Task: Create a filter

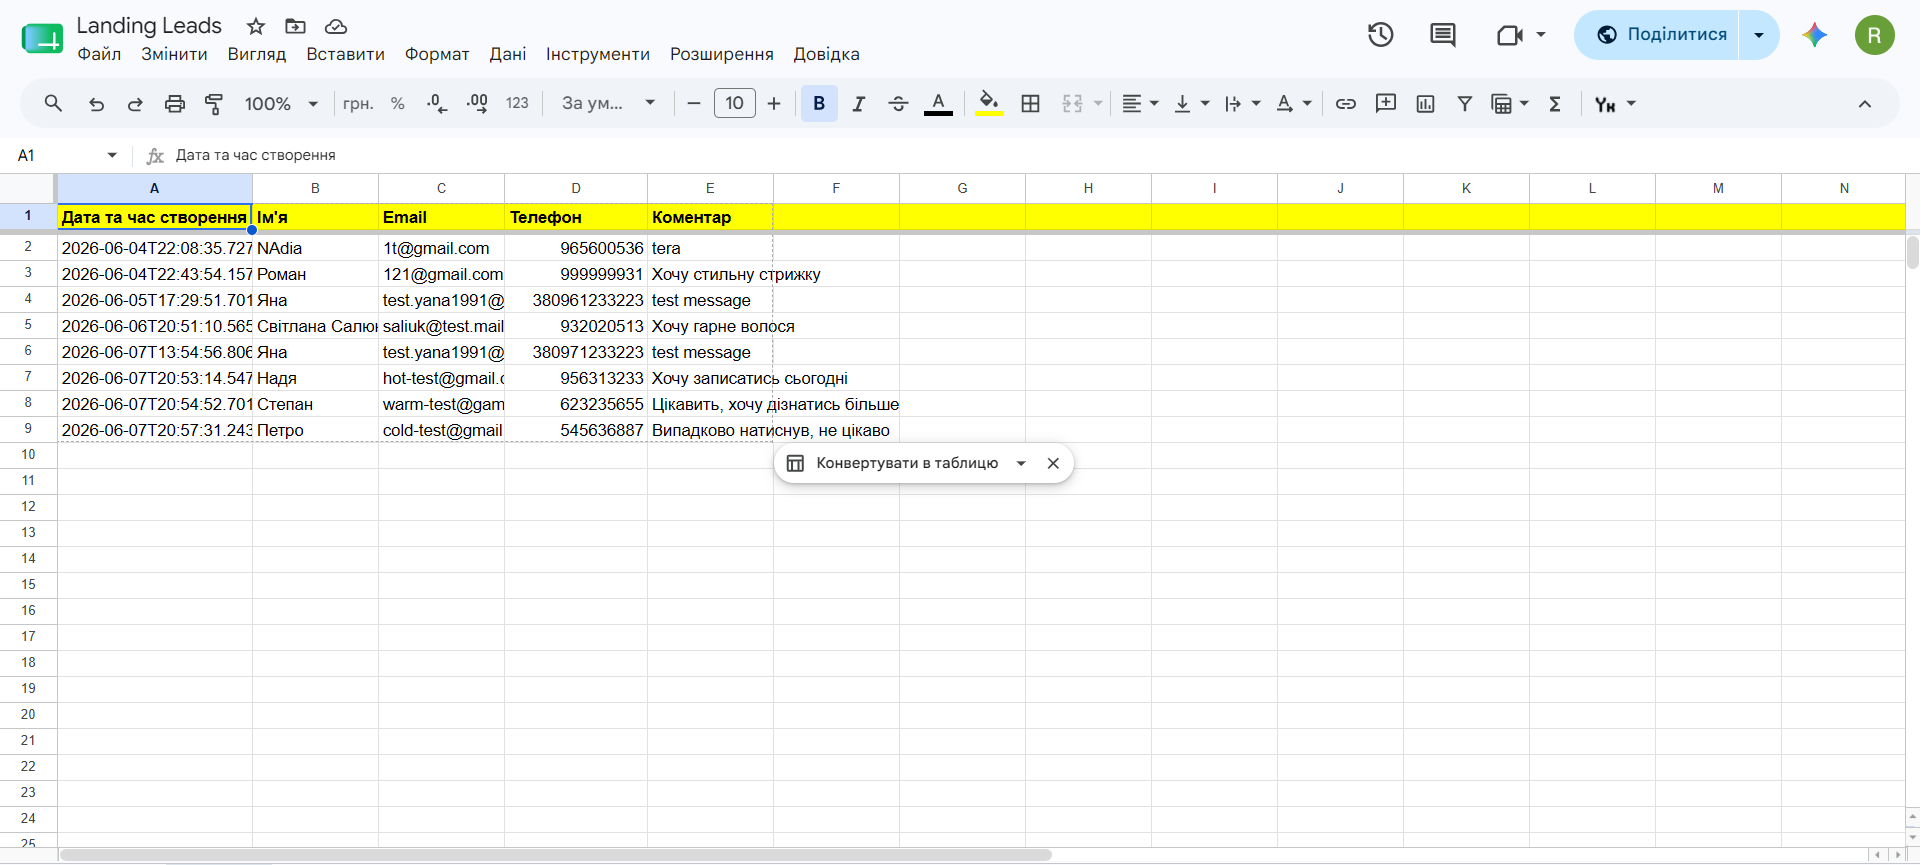Action: (x=1465, y=103)
